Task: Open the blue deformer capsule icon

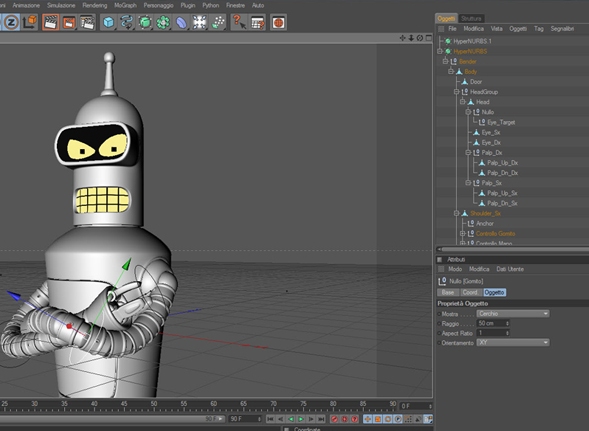Action: coord(181,22)
